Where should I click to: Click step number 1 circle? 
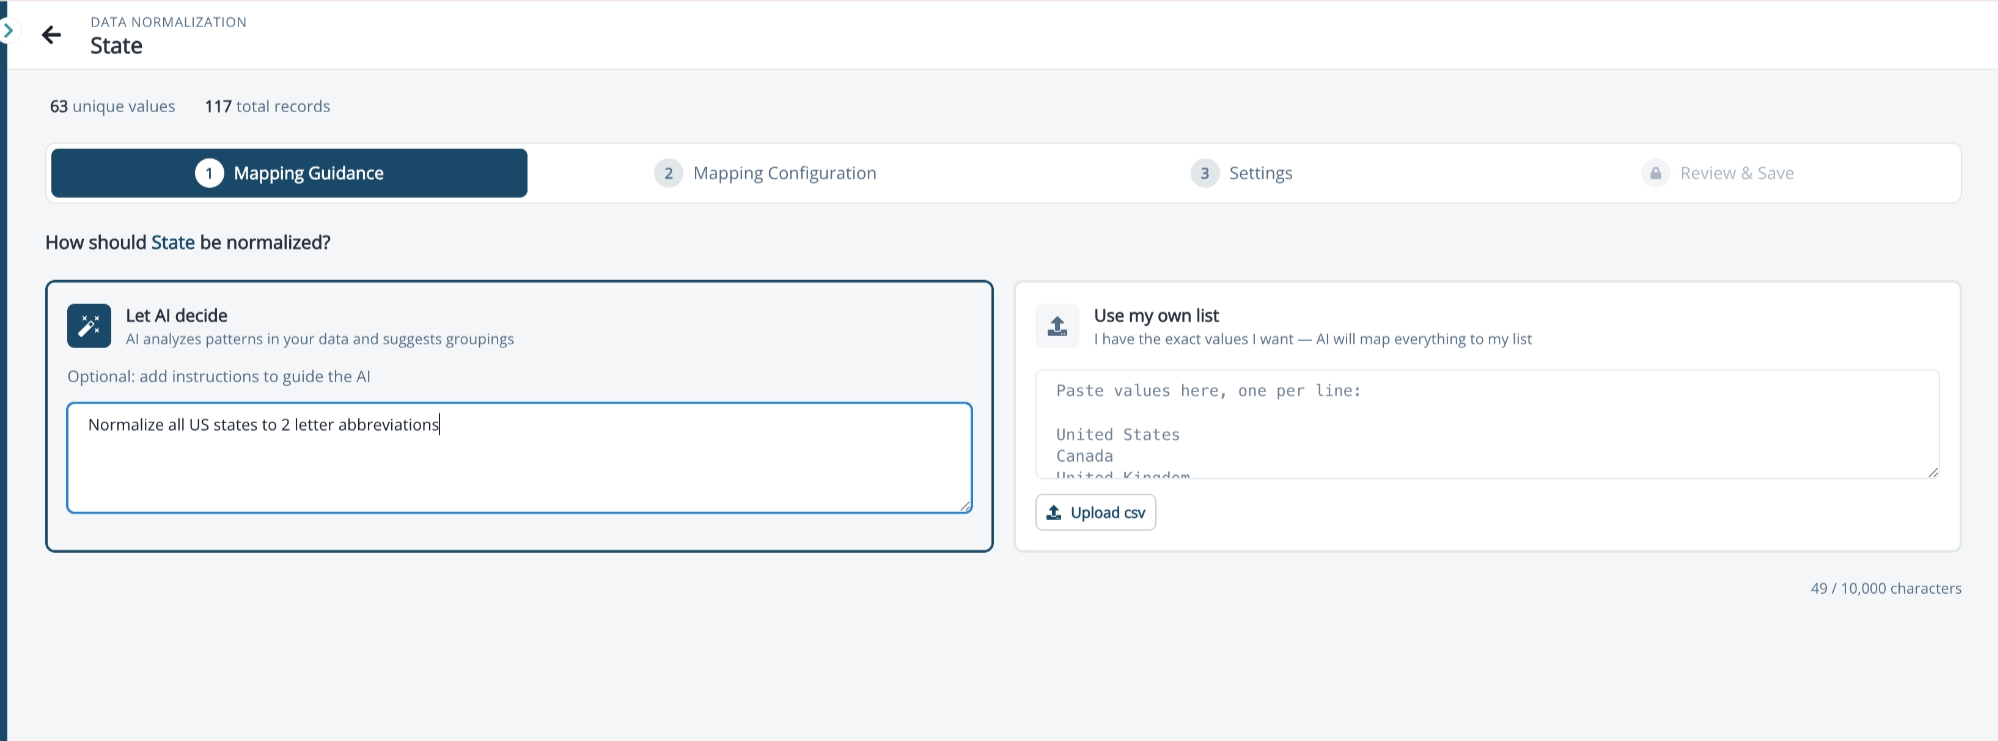(x=209, y=173)
